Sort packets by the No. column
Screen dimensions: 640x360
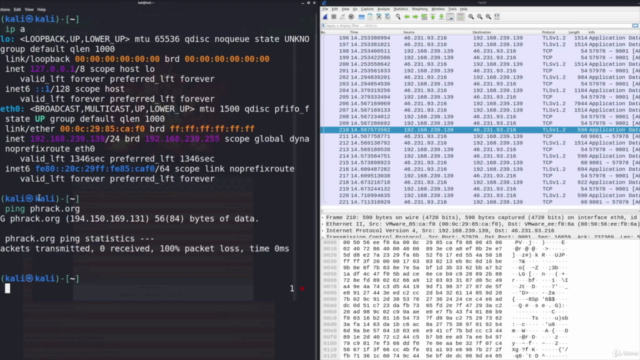tap(335, 32)
